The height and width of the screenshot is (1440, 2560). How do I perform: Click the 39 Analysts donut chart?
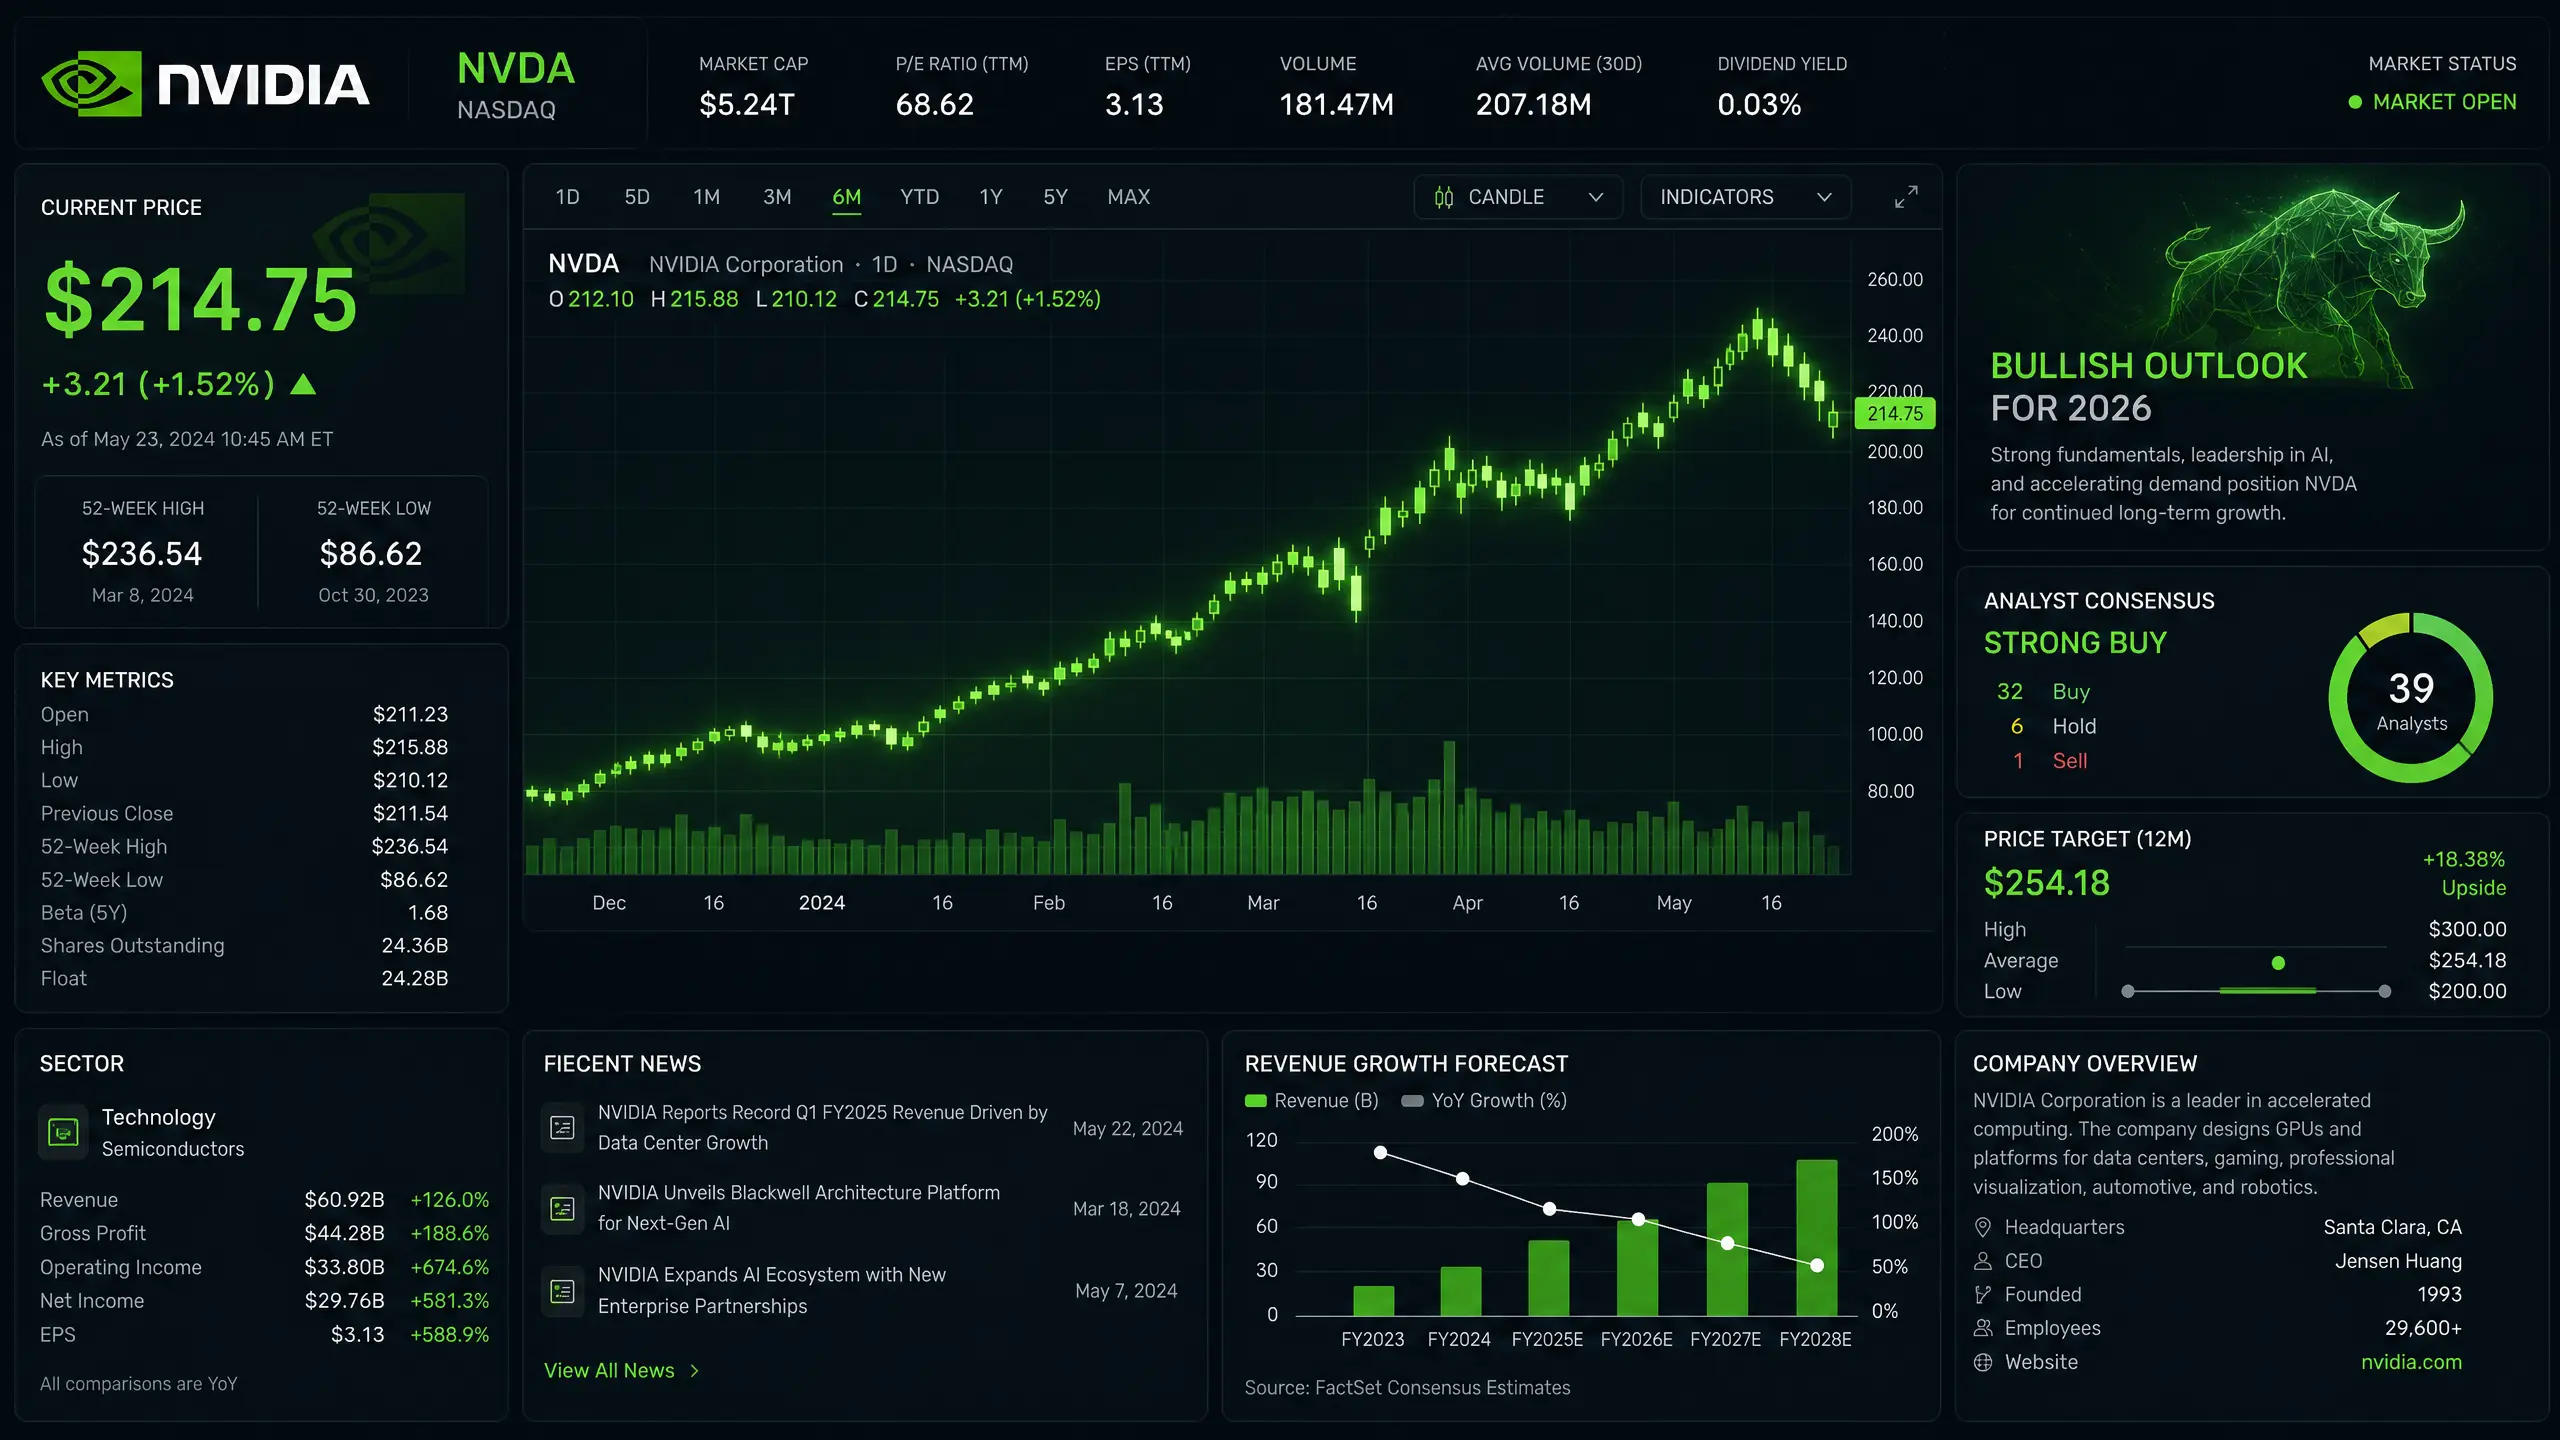click(x=2411, y=697)
